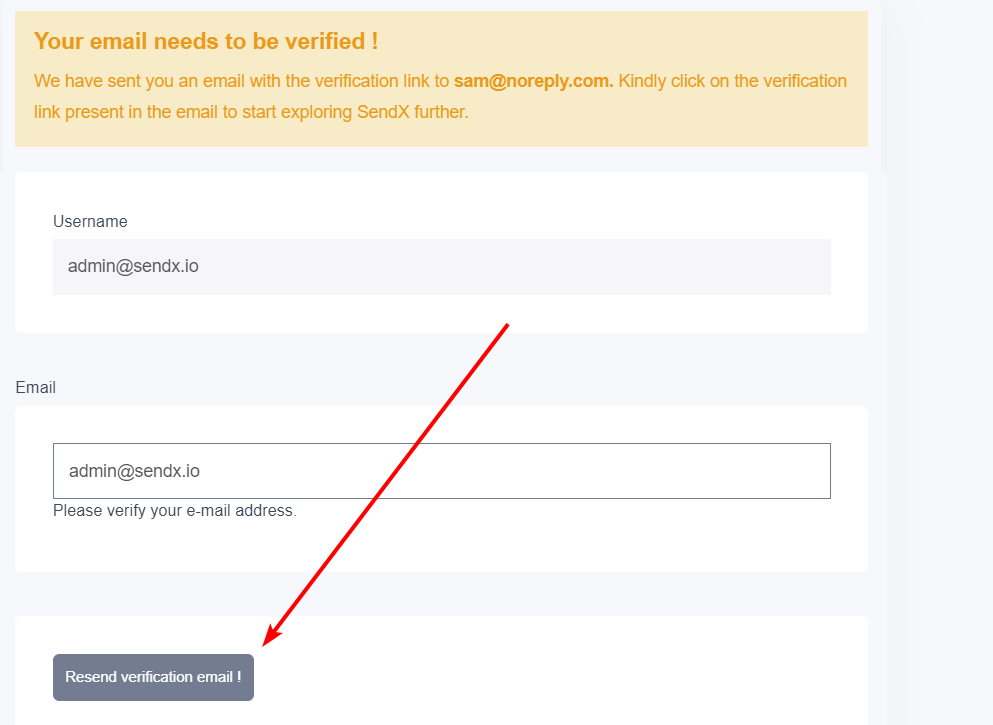Image resolution: width=993 pixels, height=725 pixels.
Task: Click the 'Your email needs to be verified' heading
Action: pyautogui.click(x=206, y=41)
